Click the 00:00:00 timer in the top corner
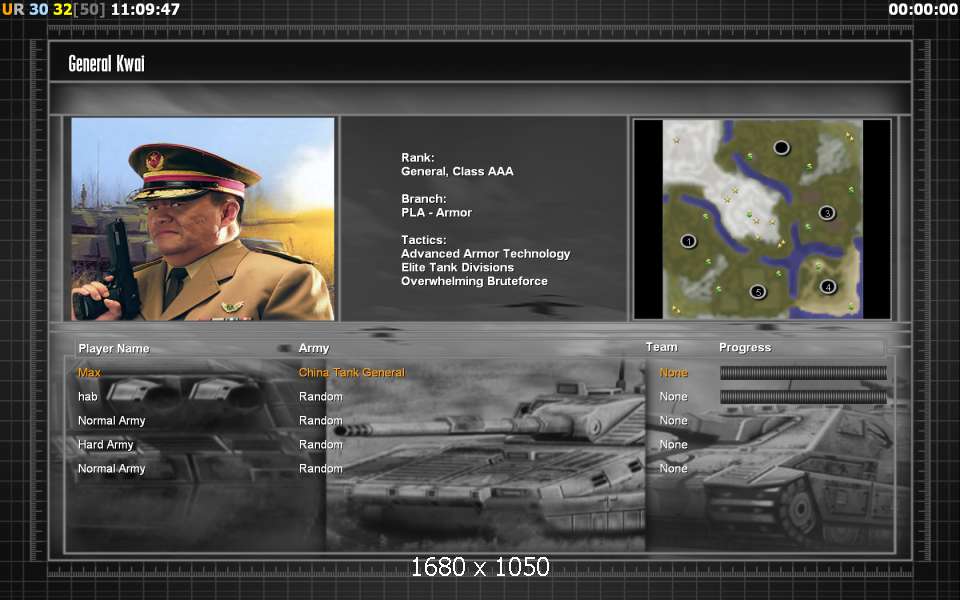The height and width of the screenshot is (600, 960). click(922, 9)
